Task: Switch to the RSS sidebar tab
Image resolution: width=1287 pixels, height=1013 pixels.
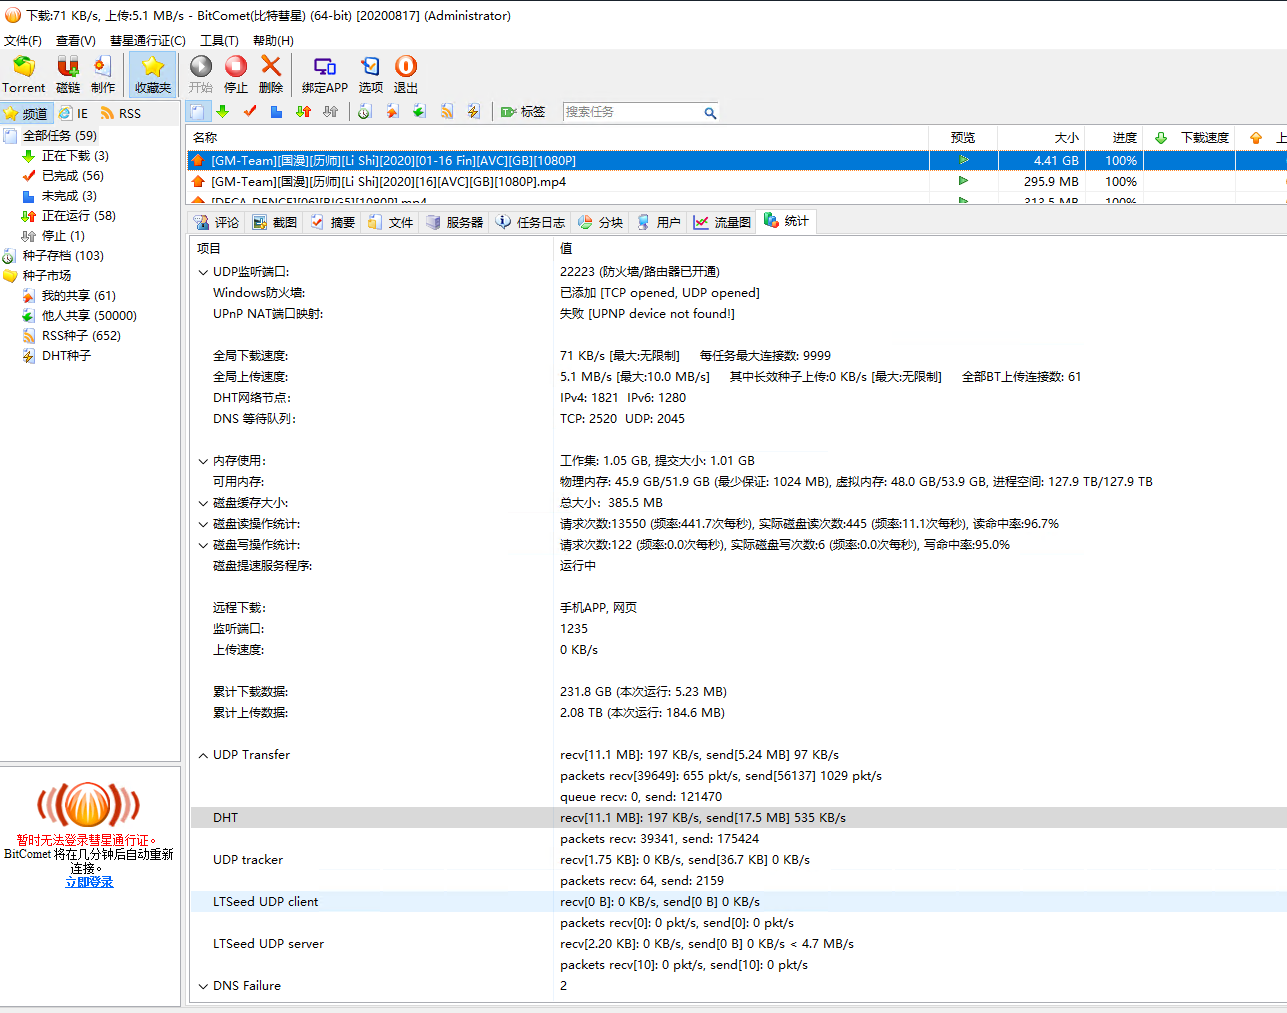Action: pyautogui.click(x=121, y=114)
